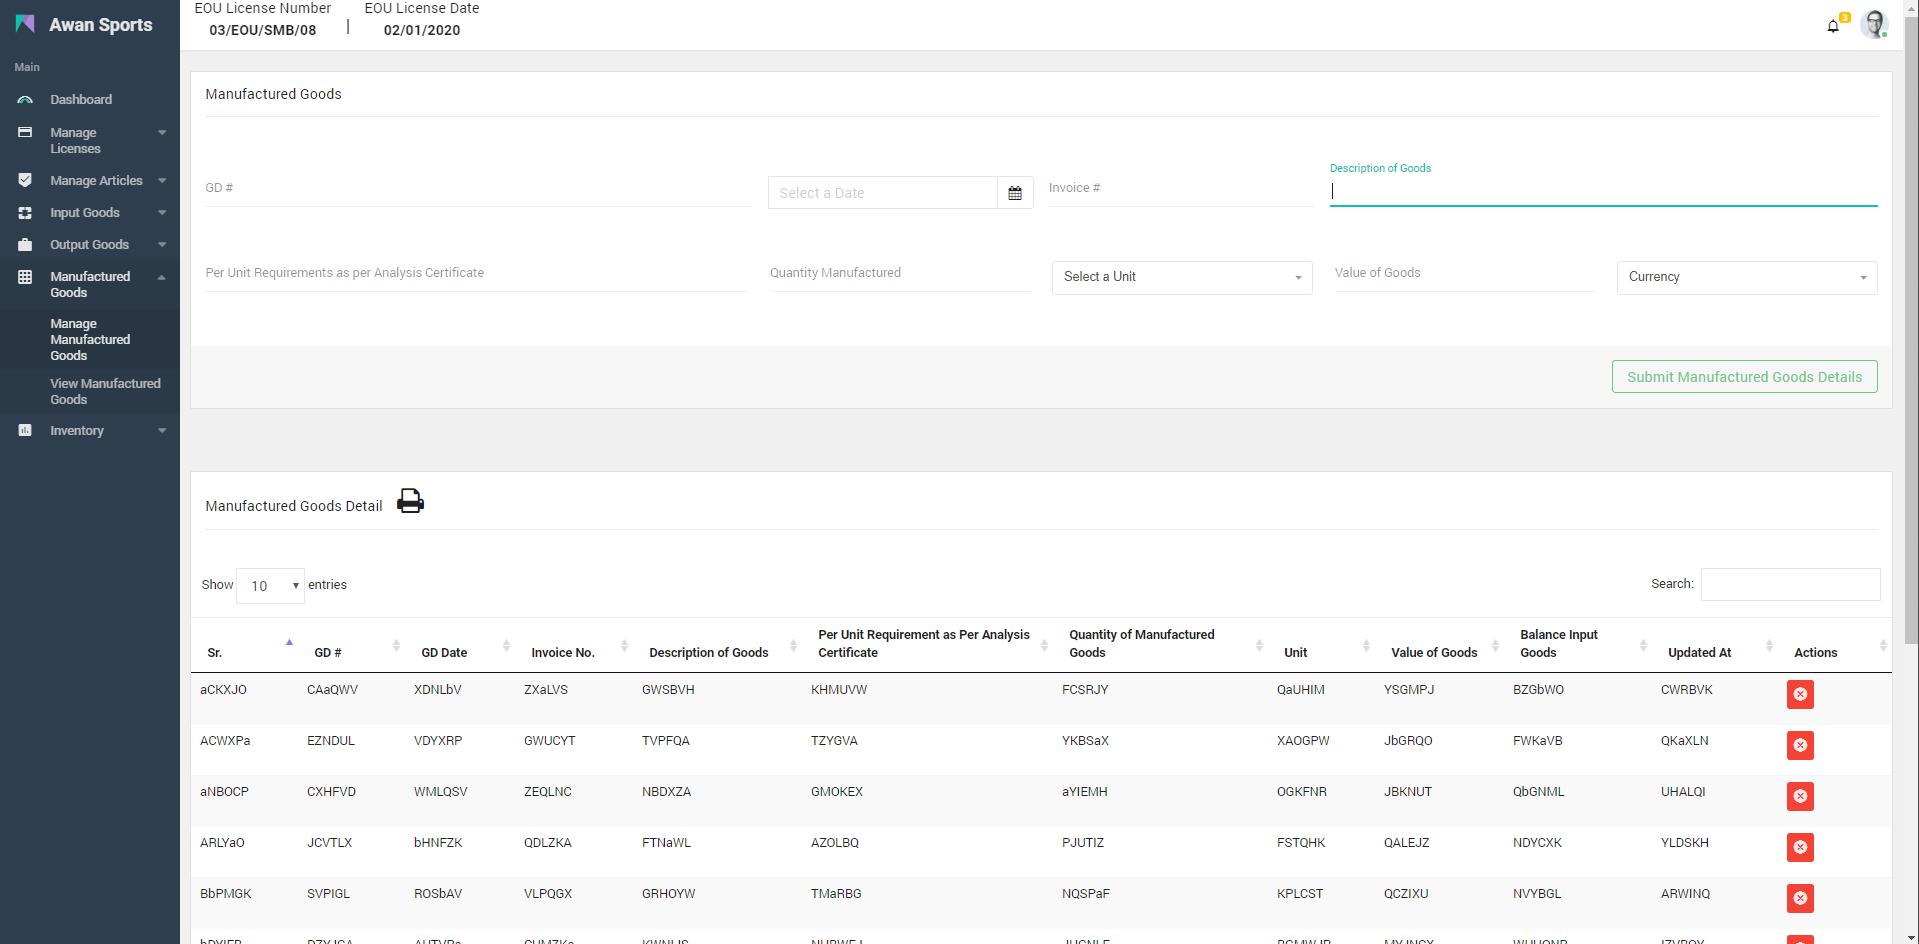
Task: Click the Input Goods sidebar icon
Action: [x=25, y=213]
